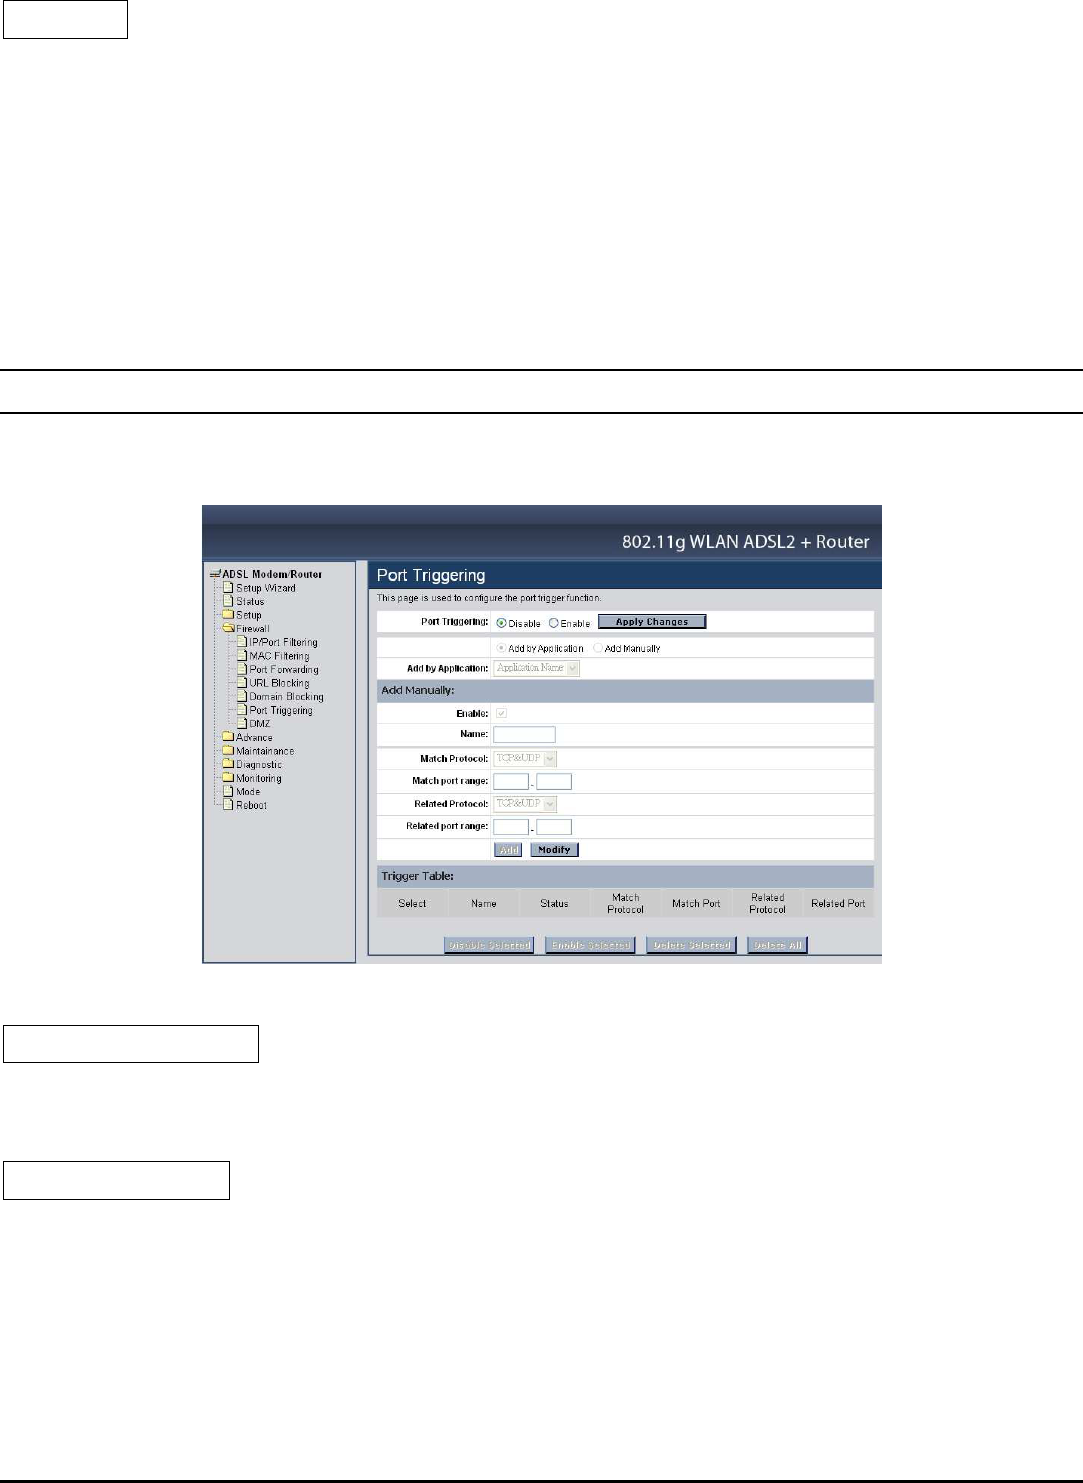Click Related port range end field
1083x1483 pixels.
554,827
